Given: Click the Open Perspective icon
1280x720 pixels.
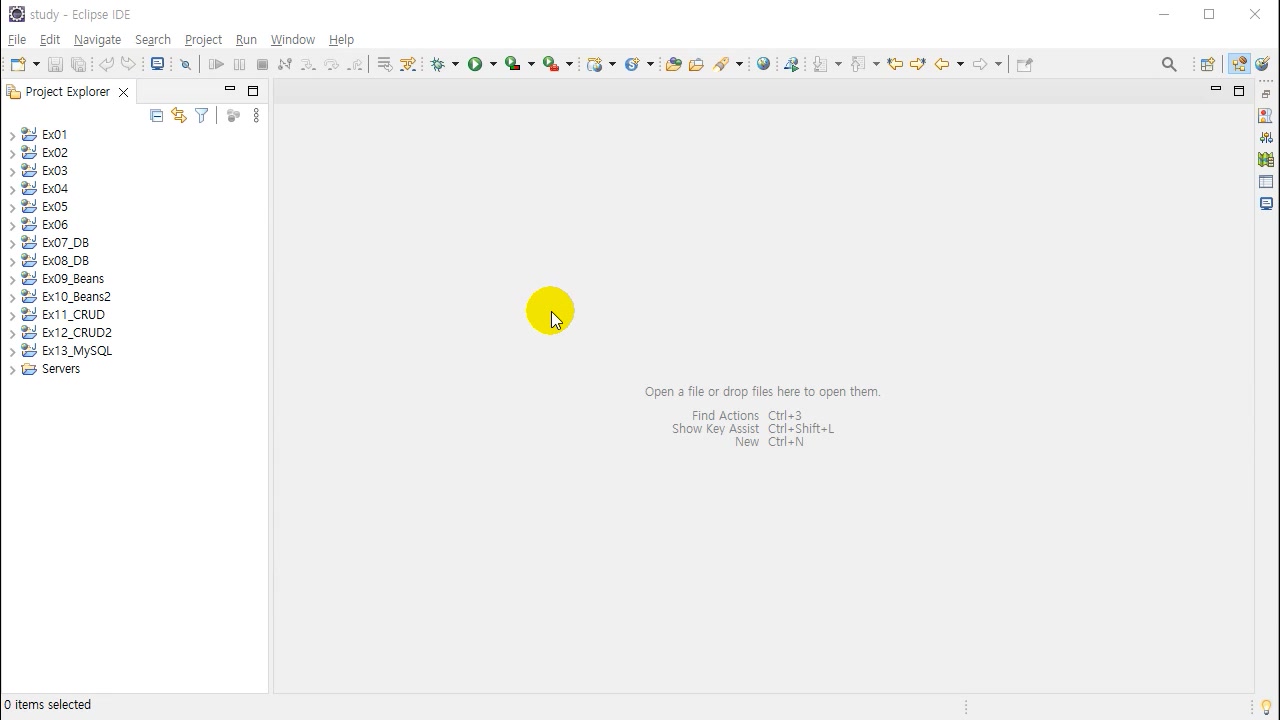Looking at the screenshot, I should (x=1207, y=64).
